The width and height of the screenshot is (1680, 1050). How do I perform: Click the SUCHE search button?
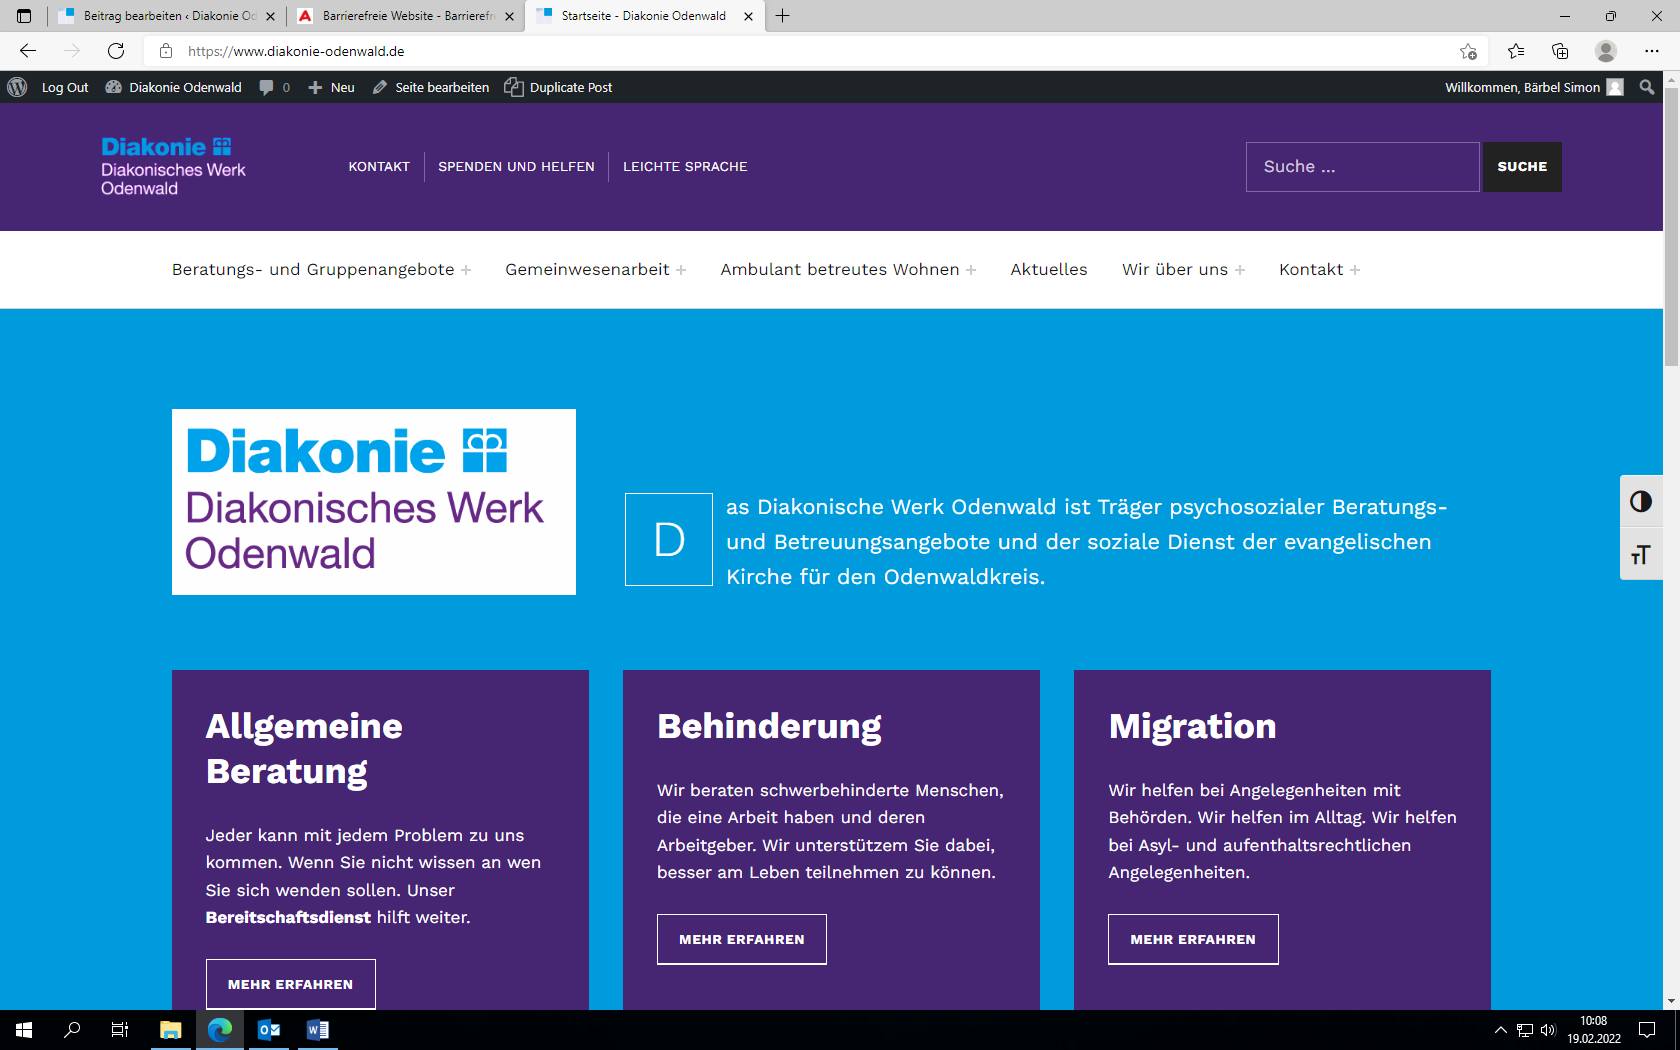point(1521,166)
